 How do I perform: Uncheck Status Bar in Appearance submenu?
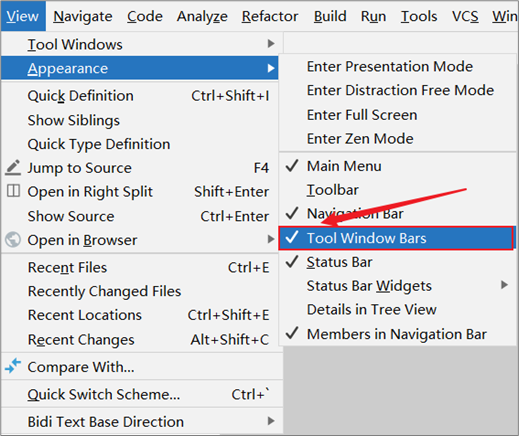[x=397, y=262]
